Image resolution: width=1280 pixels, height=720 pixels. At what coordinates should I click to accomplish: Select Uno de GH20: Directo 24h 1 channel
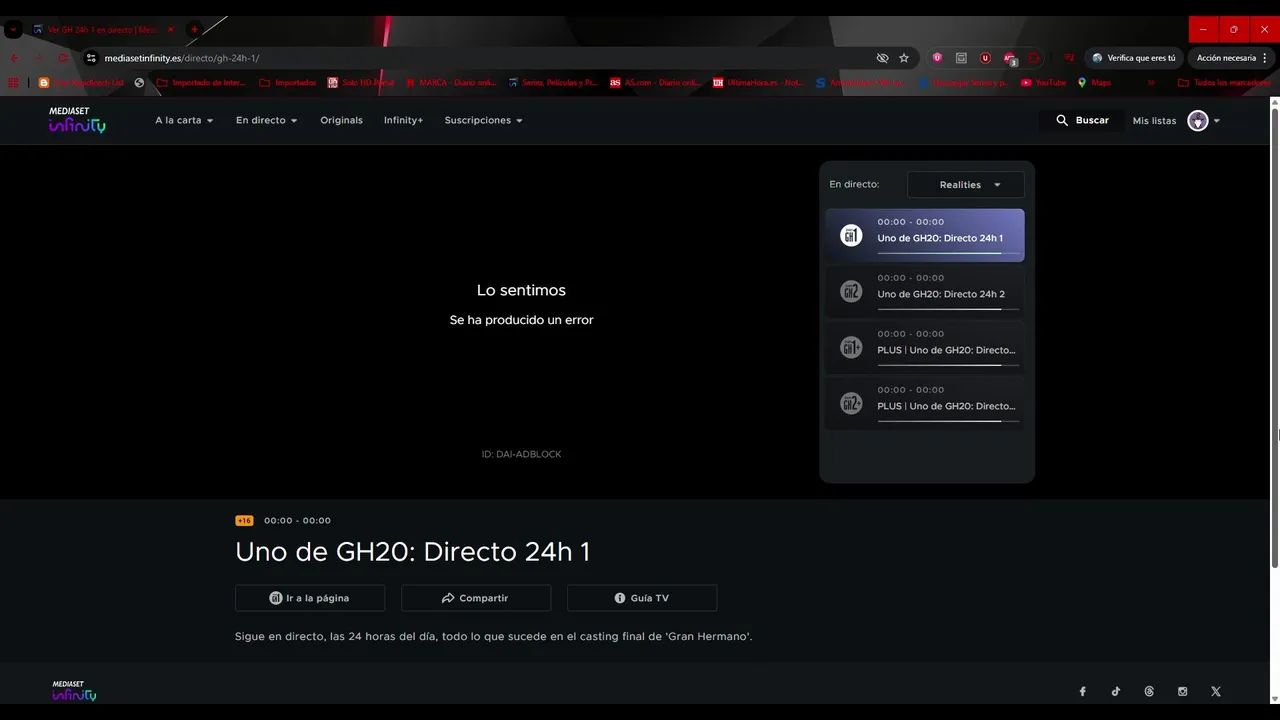tap(925, 235)
